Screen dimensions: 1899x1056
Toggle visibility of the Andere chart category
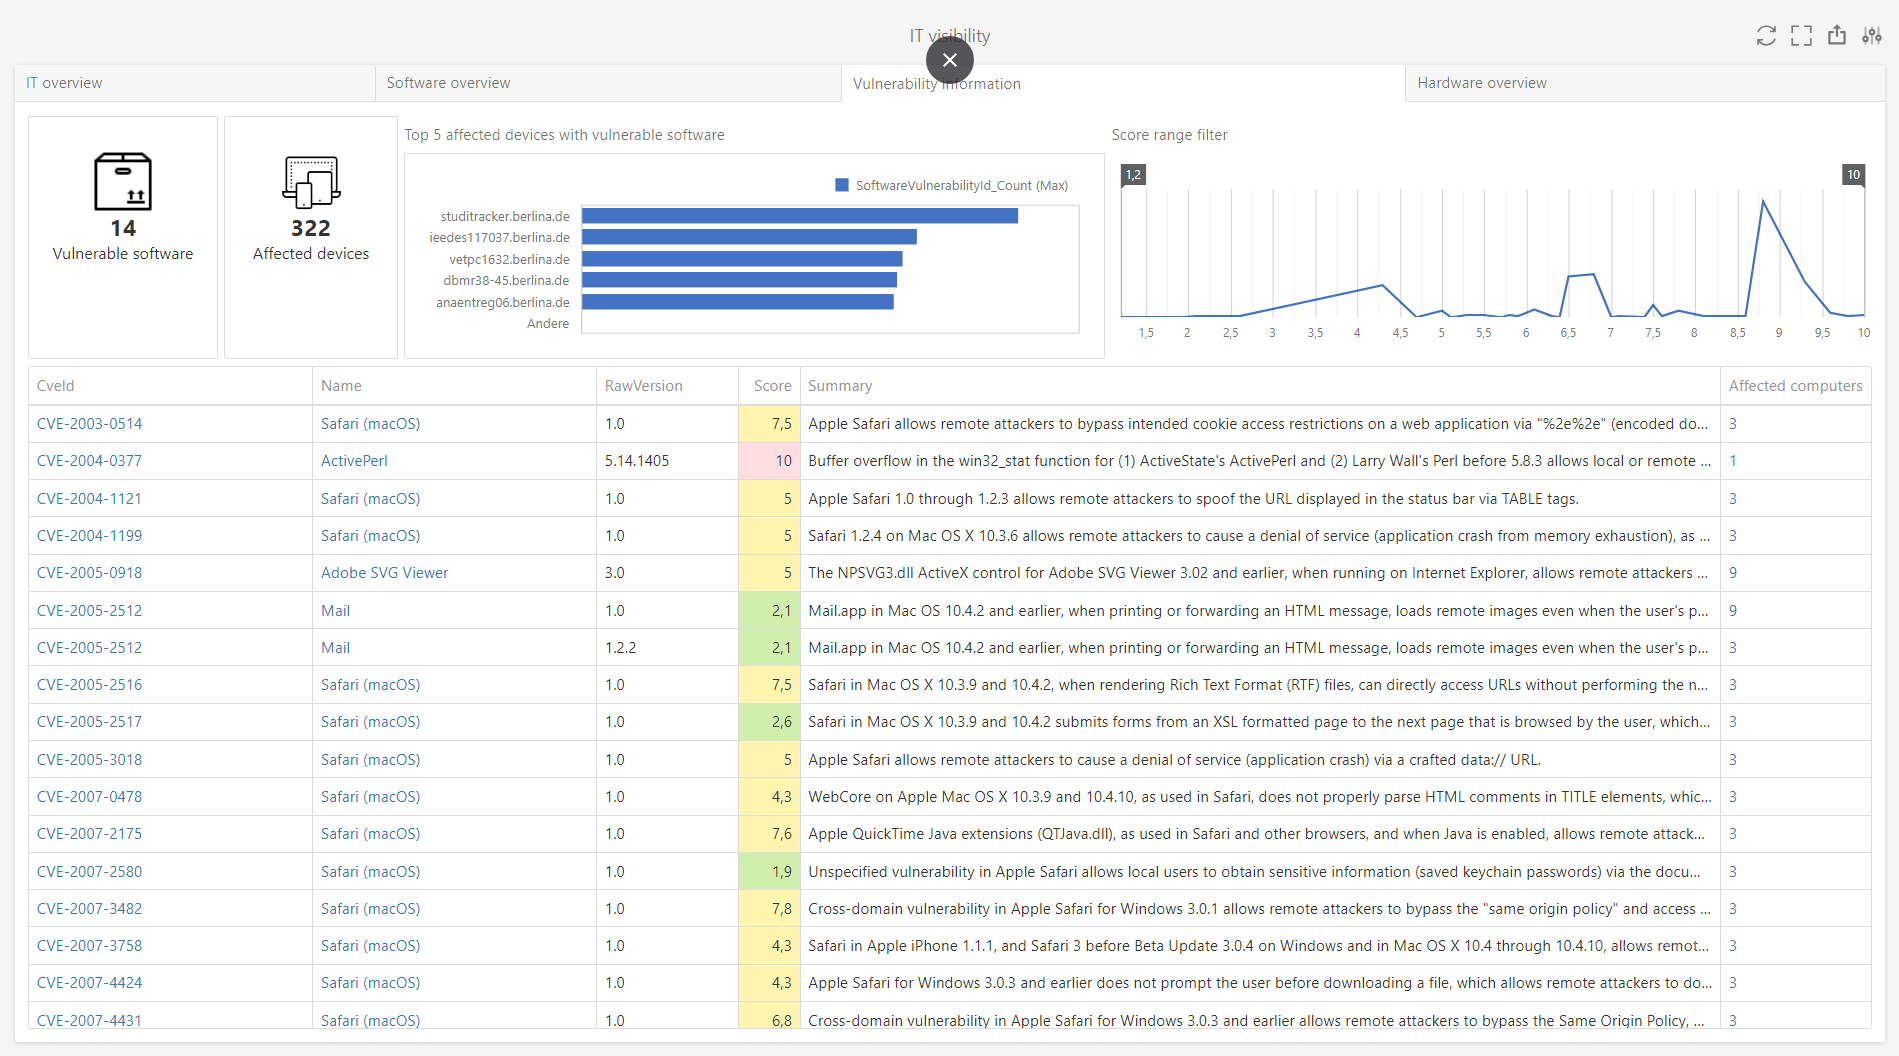[x=547, y=323]
